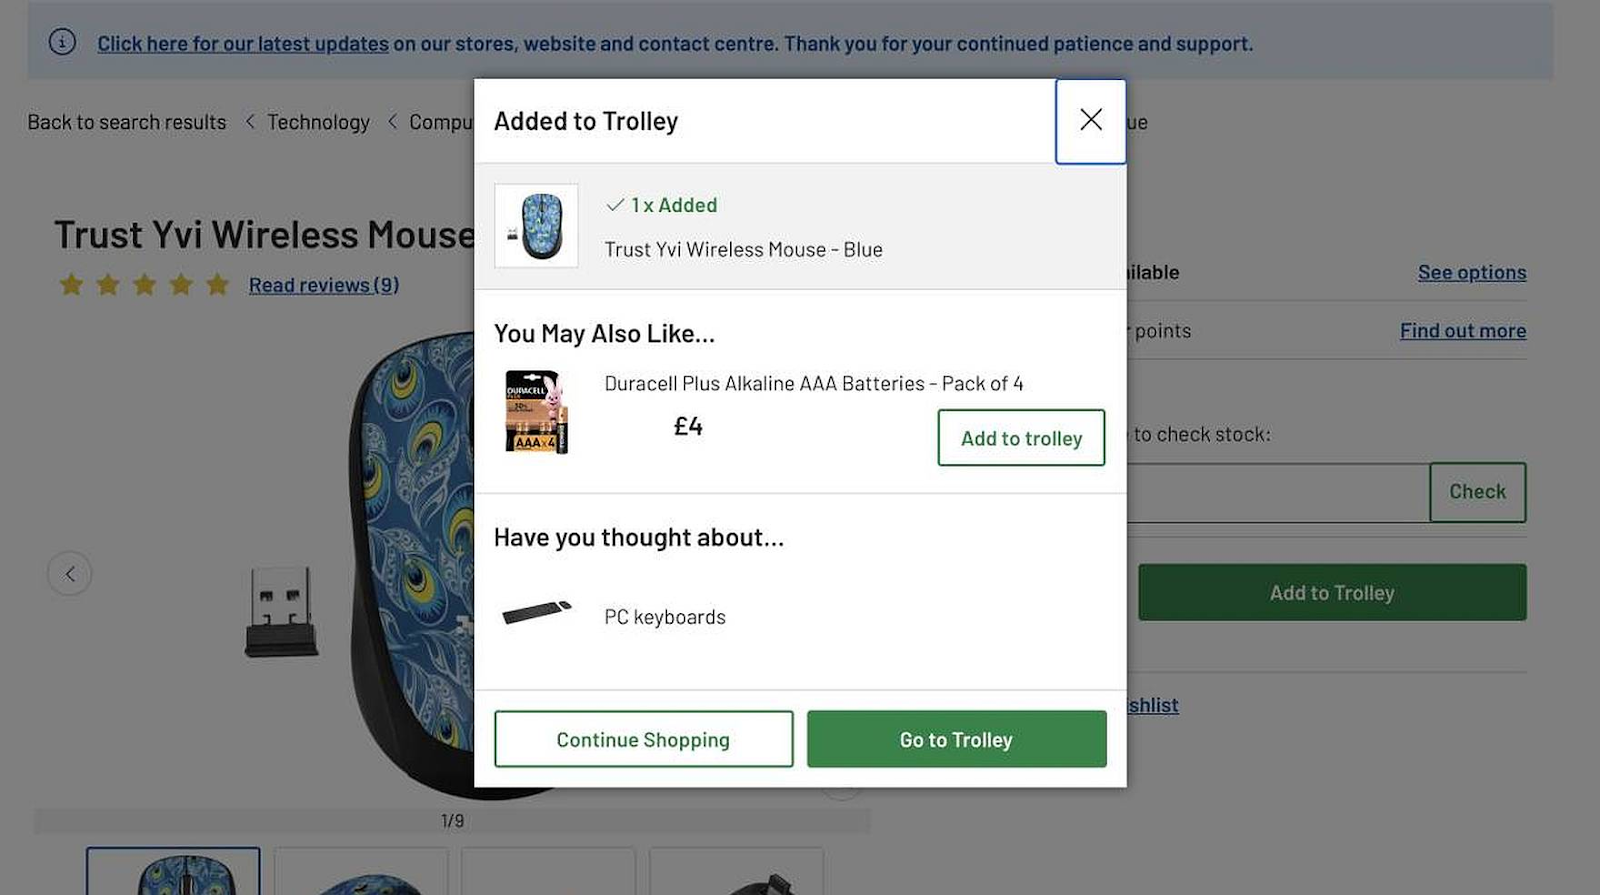Click the fifth review star

pos(217,285)
